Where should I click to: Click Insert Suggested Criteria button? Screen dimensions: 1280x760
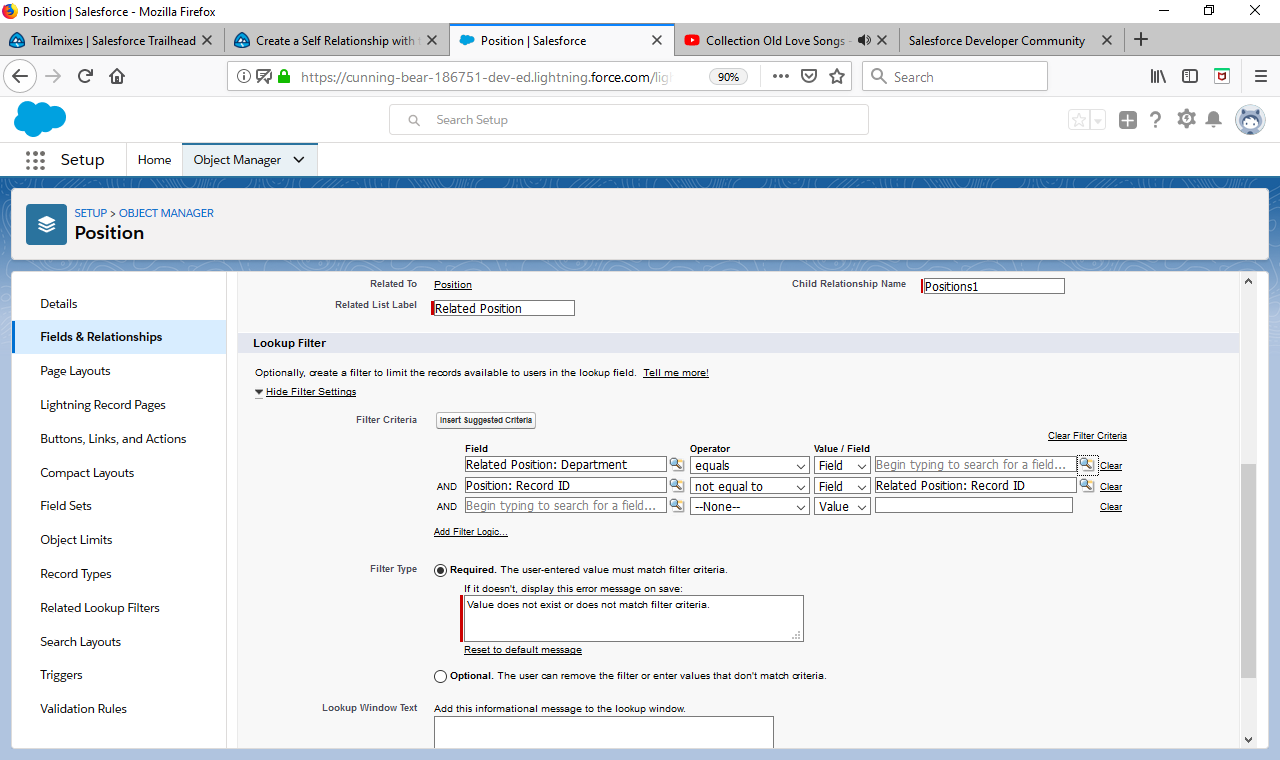[486, 420]
